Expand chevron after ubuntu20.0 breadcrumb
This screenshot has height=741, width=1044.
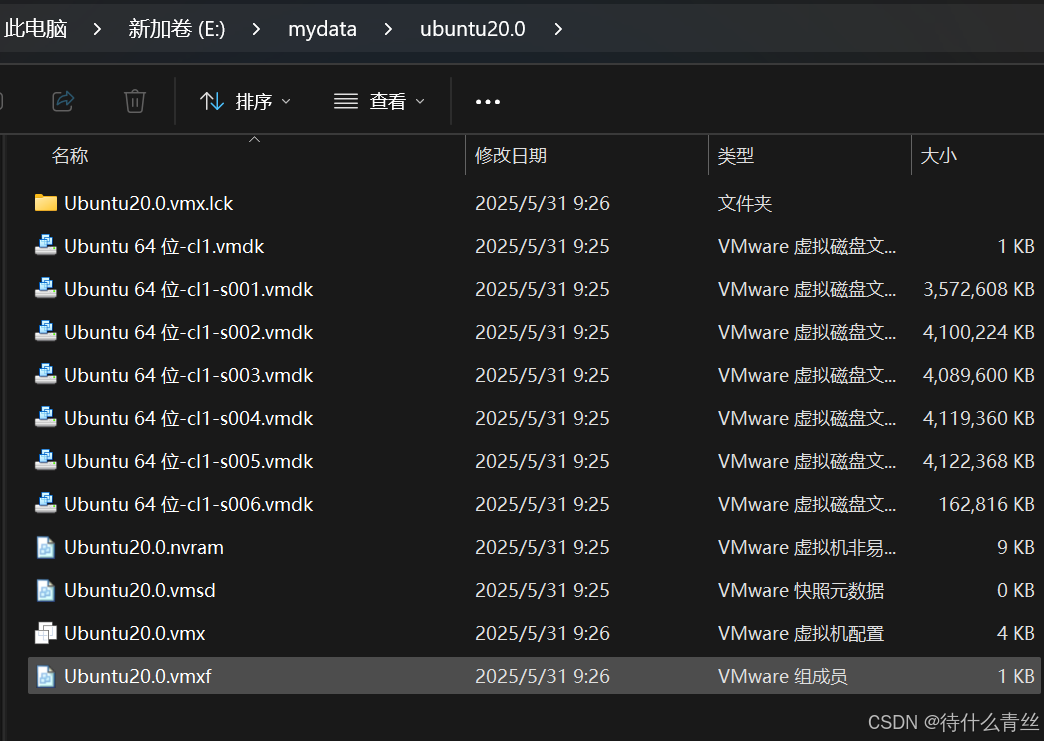tap(558, 29)
